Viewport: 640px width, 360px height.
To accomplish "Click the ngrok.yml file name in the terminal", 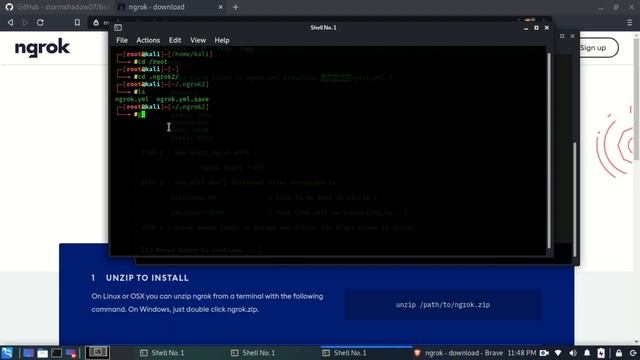I will 132,99.
